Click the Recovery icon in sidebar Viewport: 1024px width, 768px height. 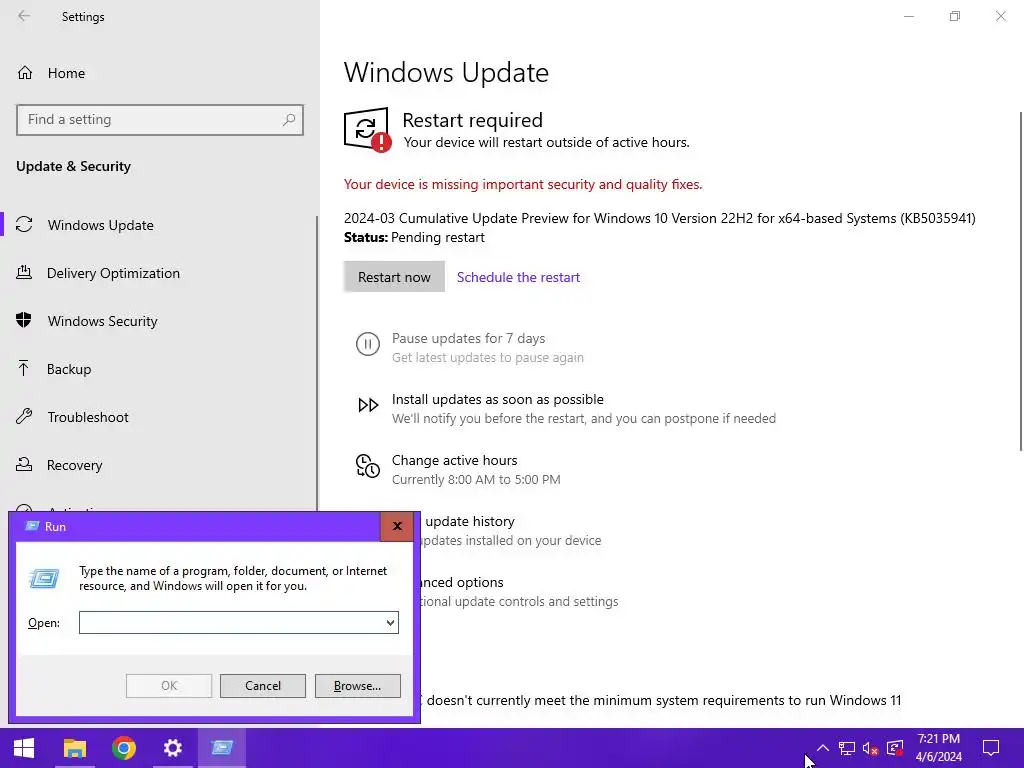[x=24, y=464]
